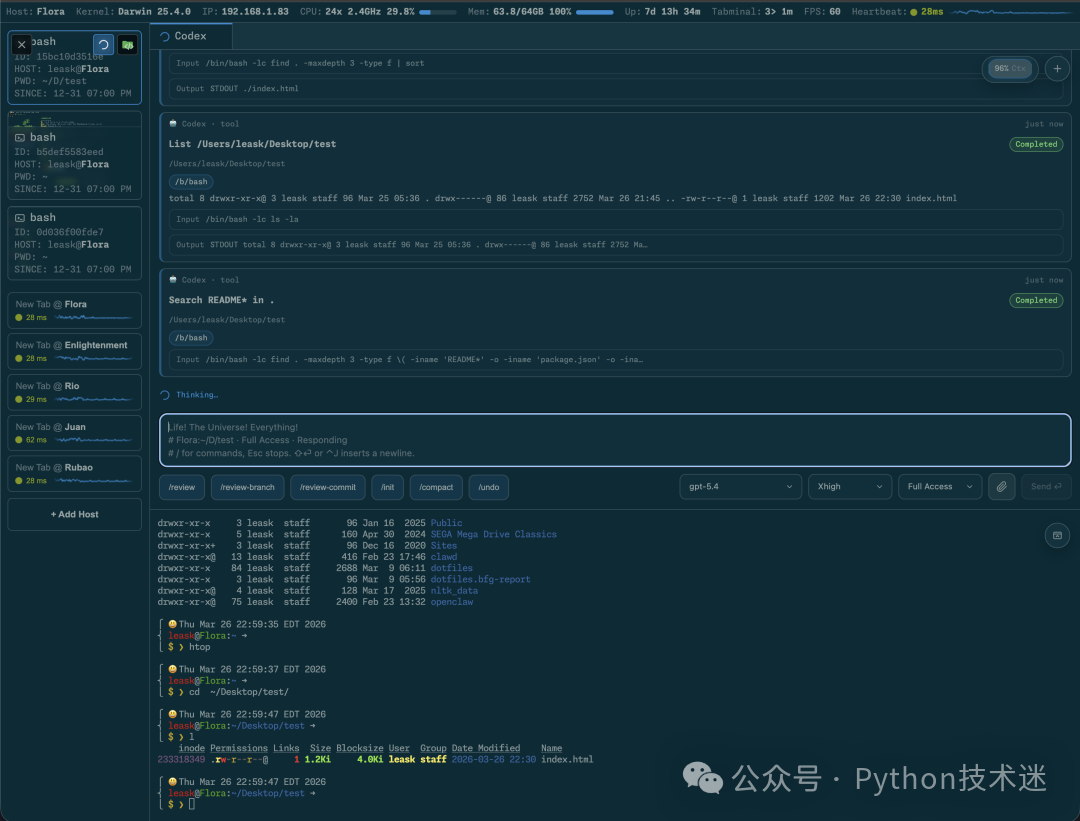Select the bash session card with ID b5def5583eed
The width and height of the screenshot is (1080, 821).
74,156
